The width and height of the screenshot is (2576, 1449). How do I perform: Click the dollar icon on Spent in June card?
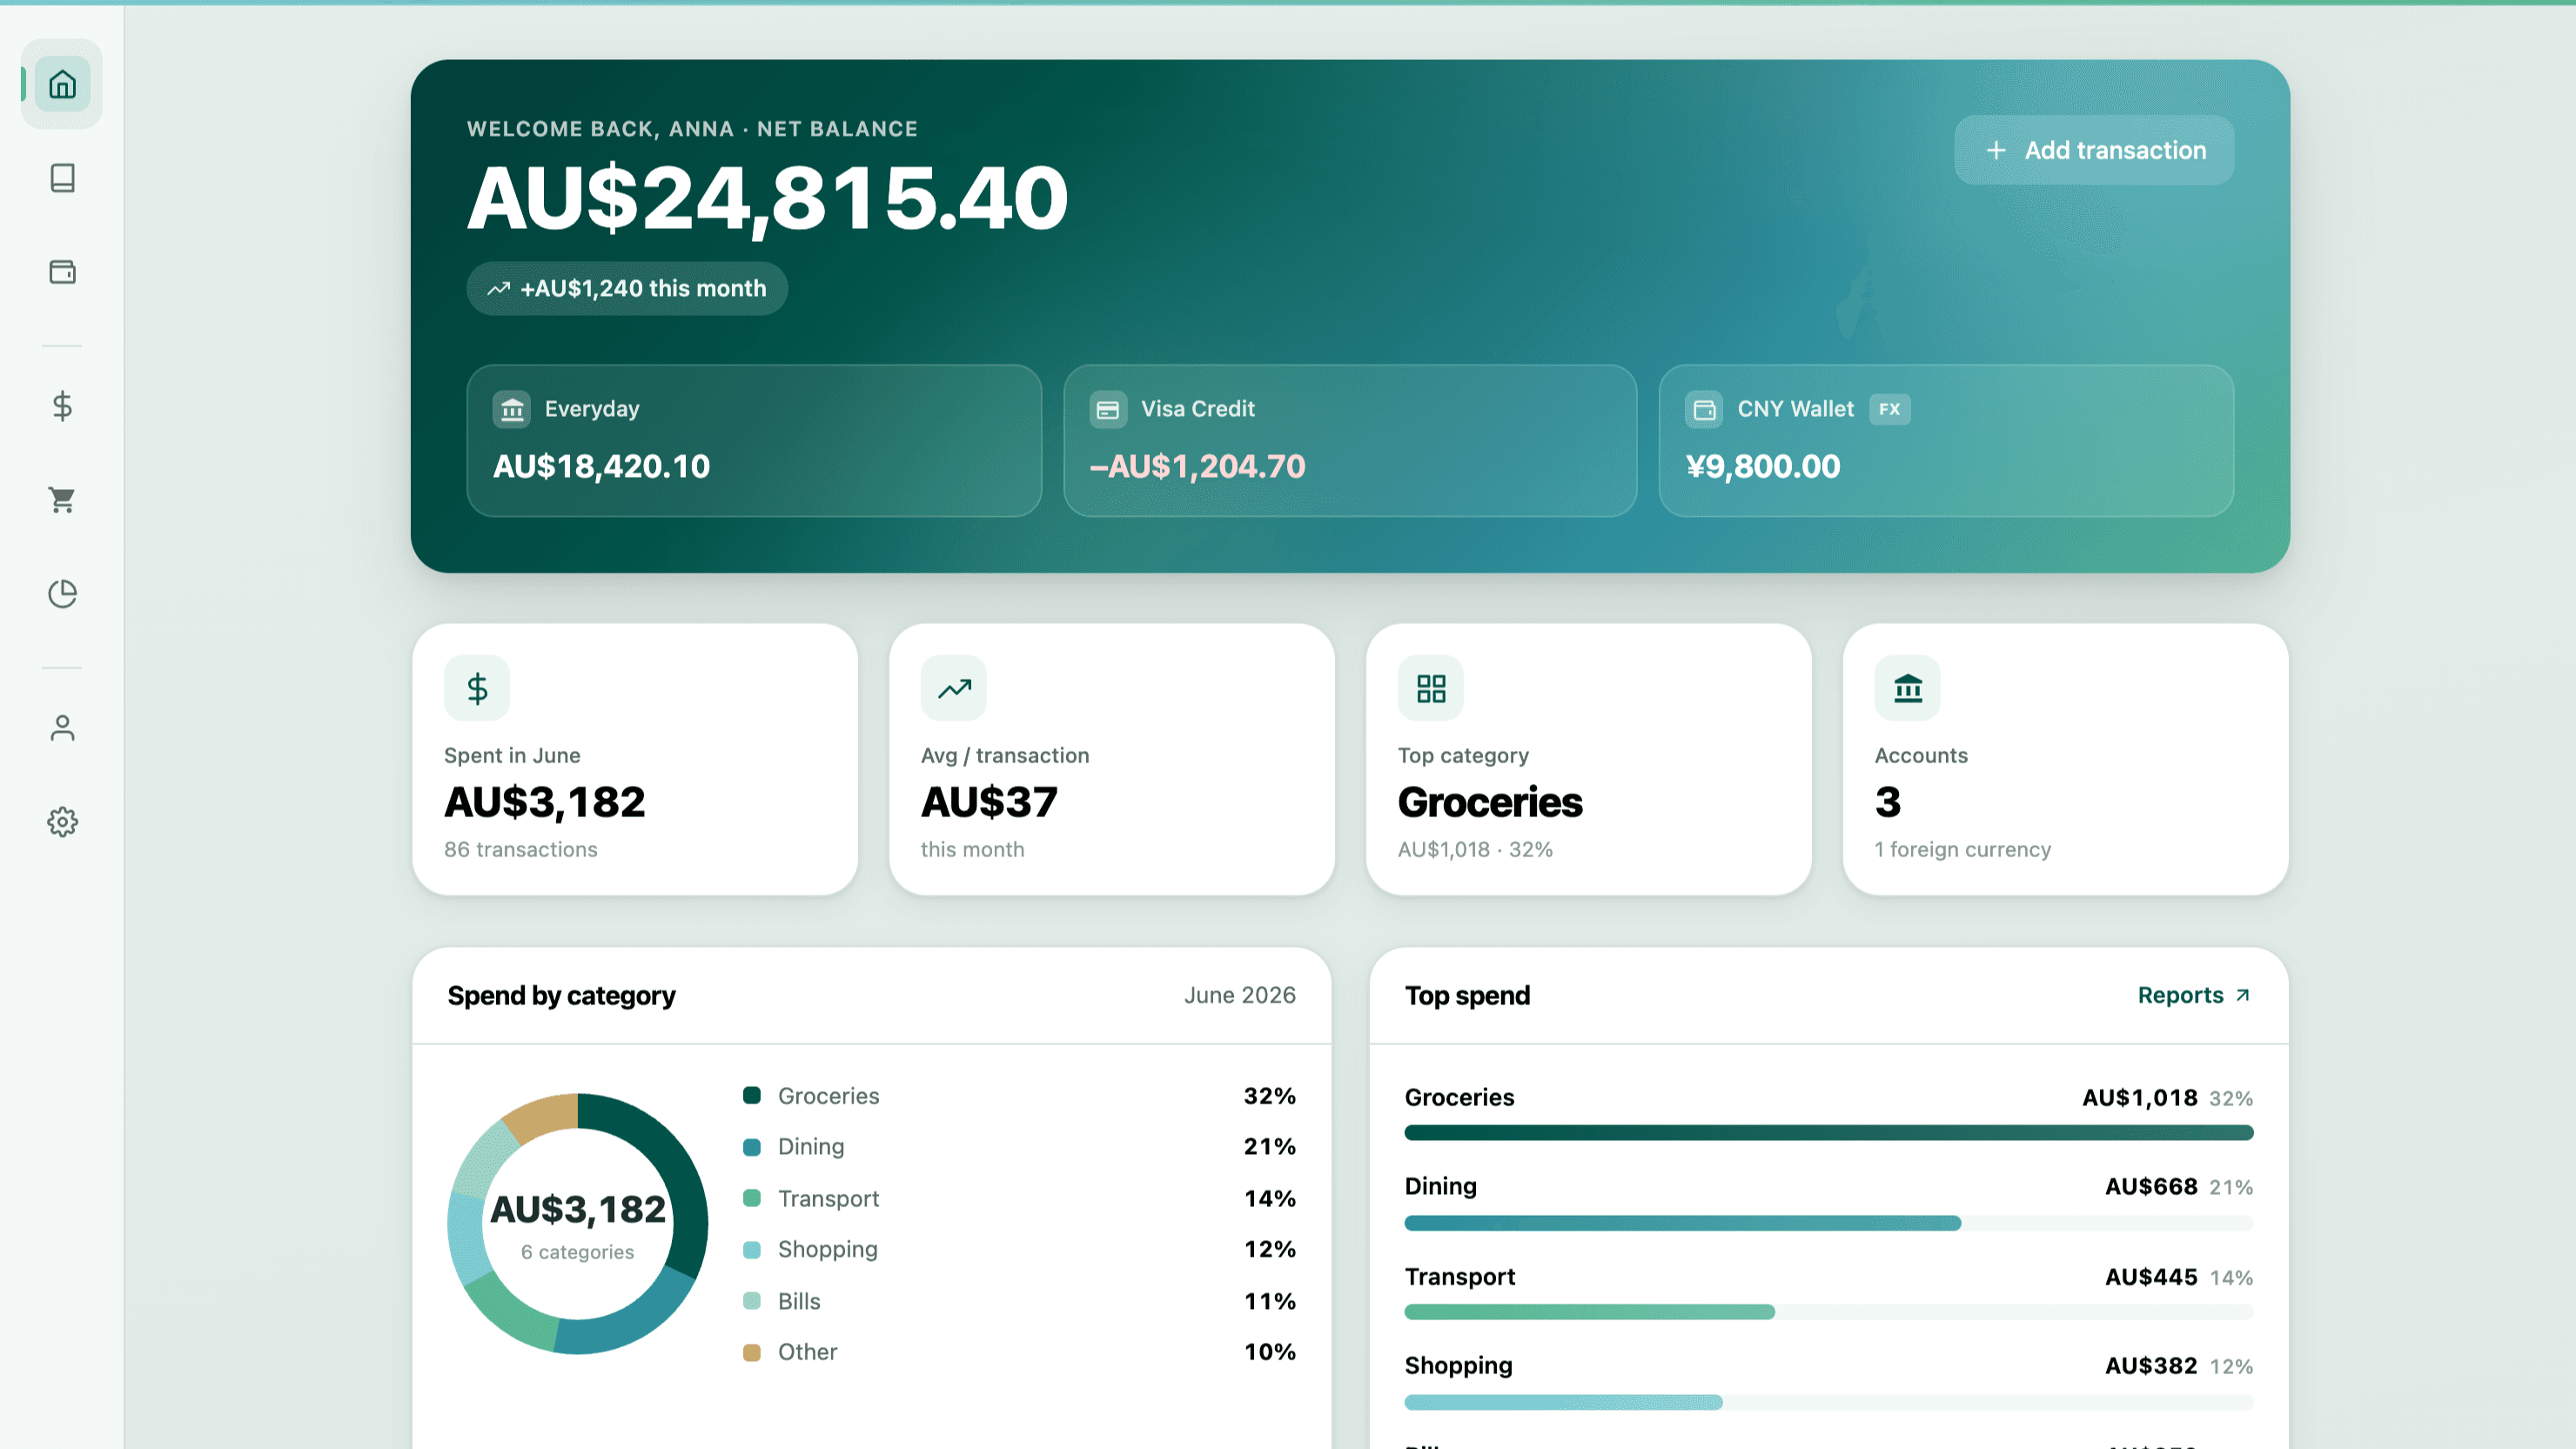(477, 688)
